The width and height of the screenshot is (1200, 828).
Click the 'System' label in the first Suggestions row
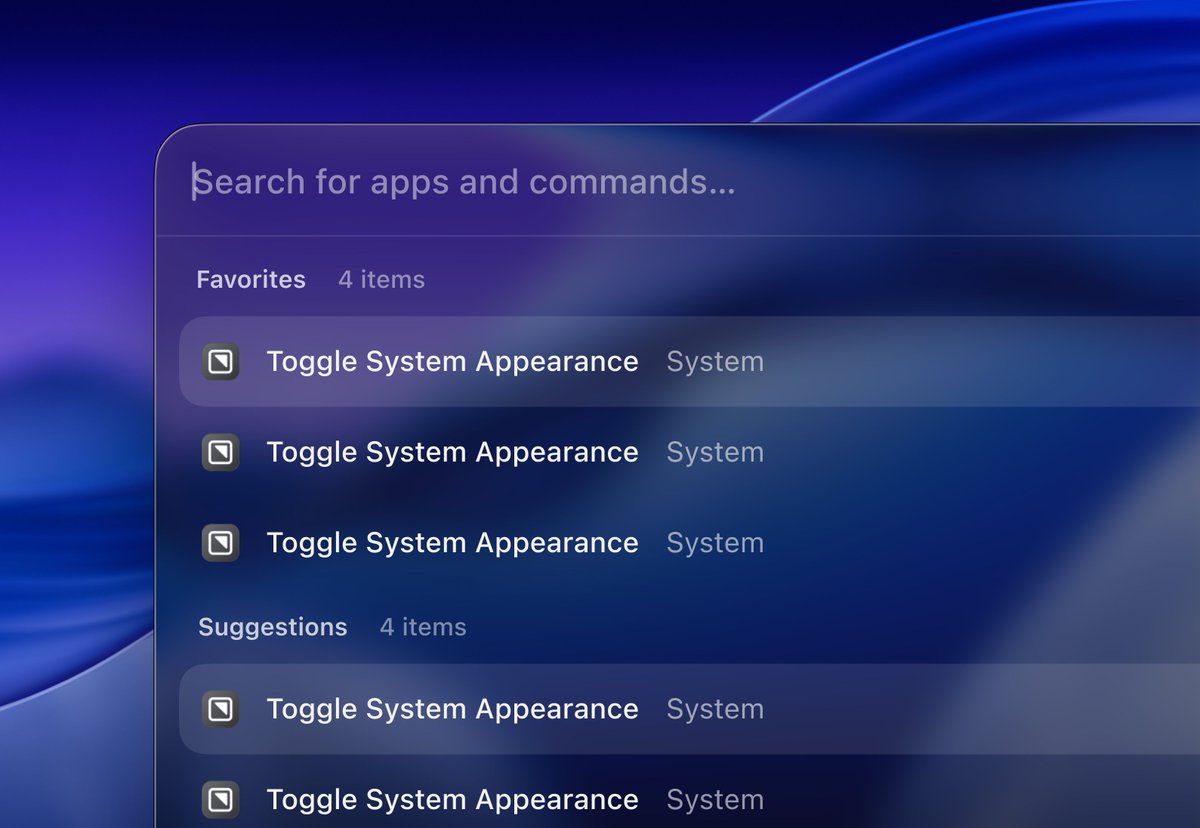(x=715, y=709)
